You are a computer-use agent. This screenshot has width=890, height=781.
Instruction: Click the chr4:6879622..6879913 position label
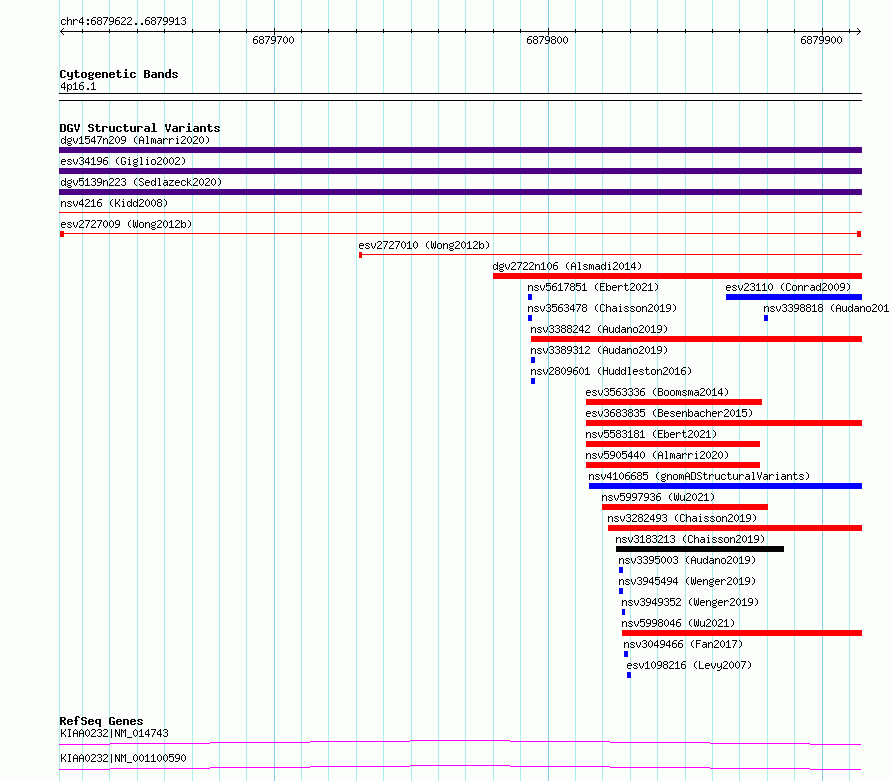(123, 21)
